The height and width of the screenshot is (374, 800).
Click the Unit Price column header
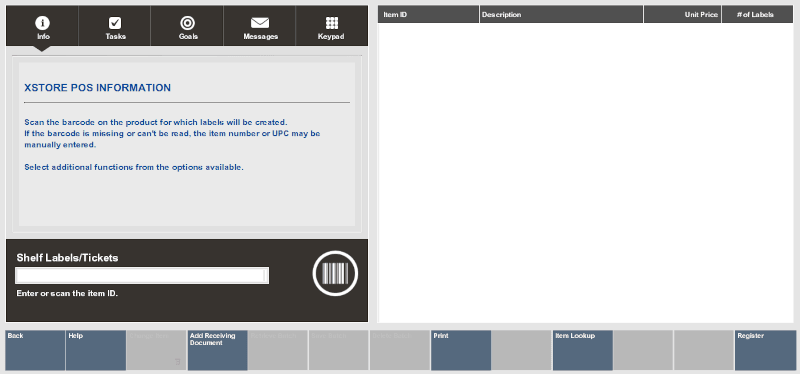coord(683,15)
